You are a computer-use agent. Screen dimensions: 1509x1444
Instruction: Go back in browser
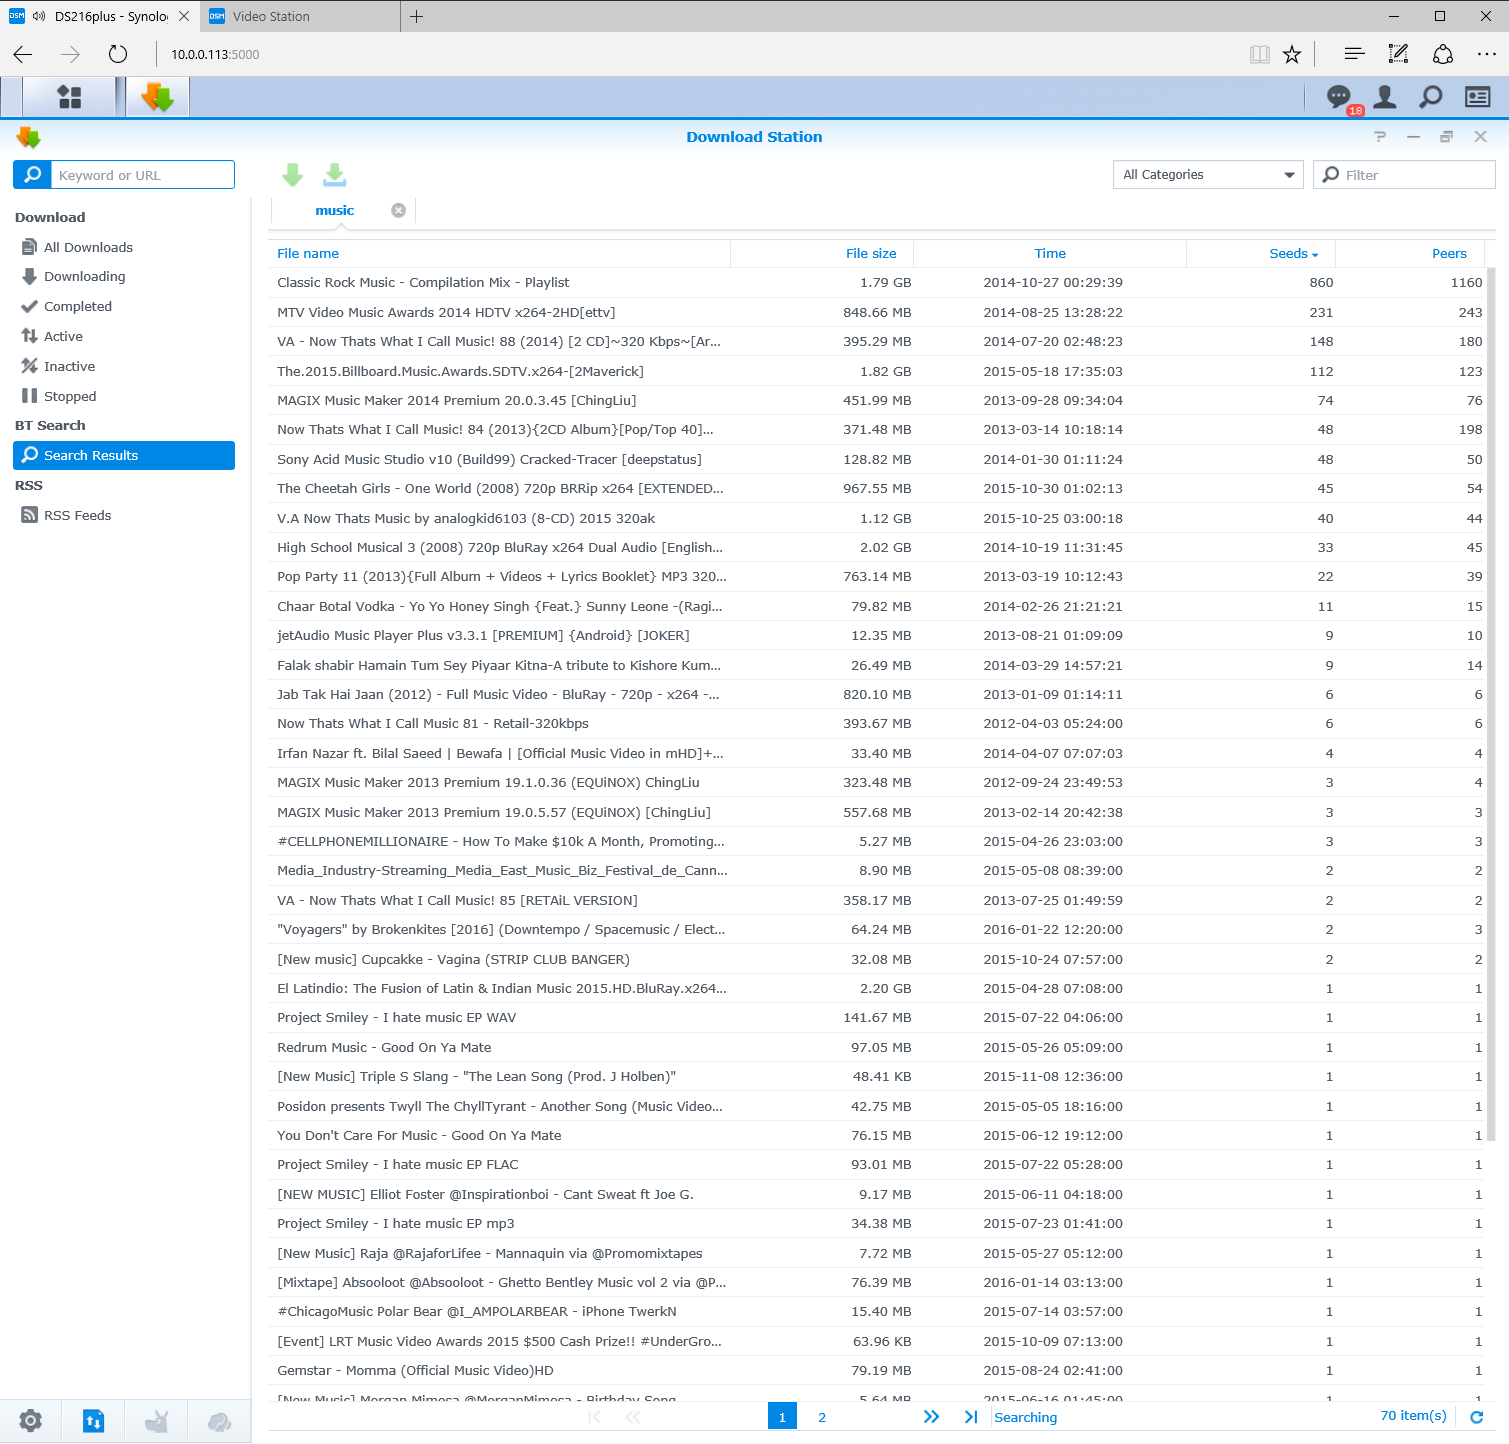click(x=23, y=54)
